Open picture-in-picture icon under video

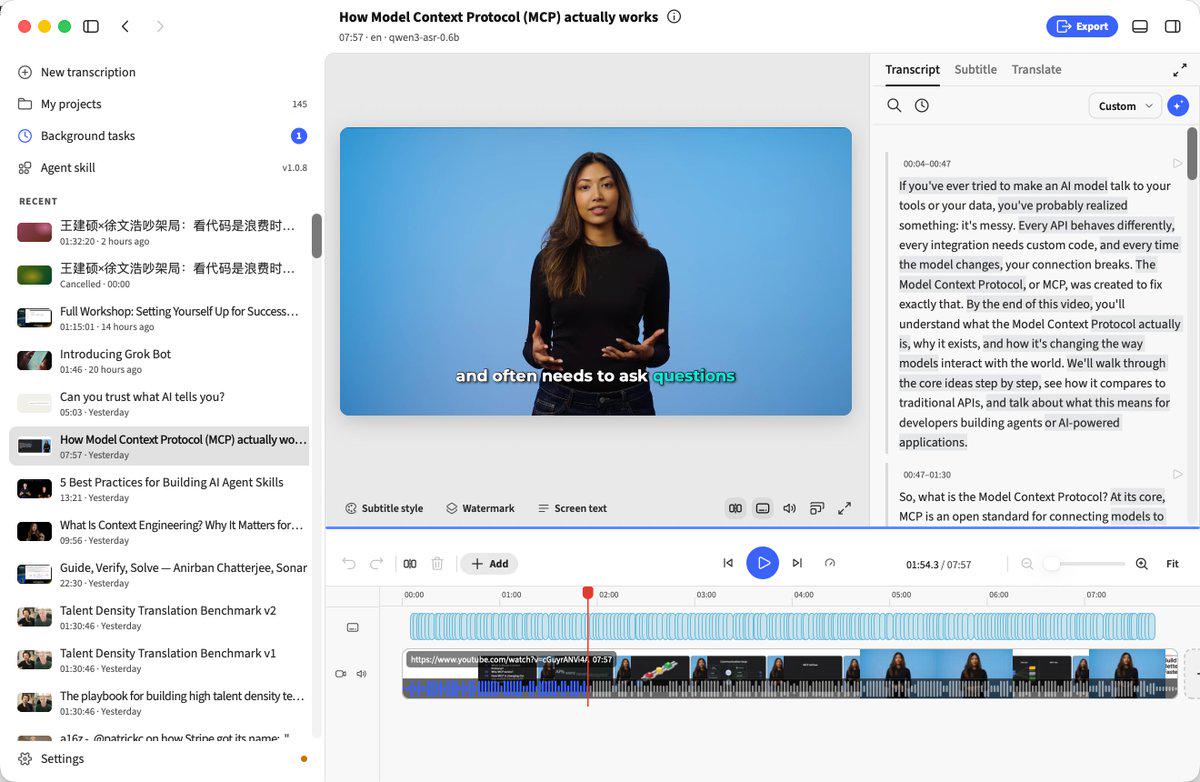(817, 508)
